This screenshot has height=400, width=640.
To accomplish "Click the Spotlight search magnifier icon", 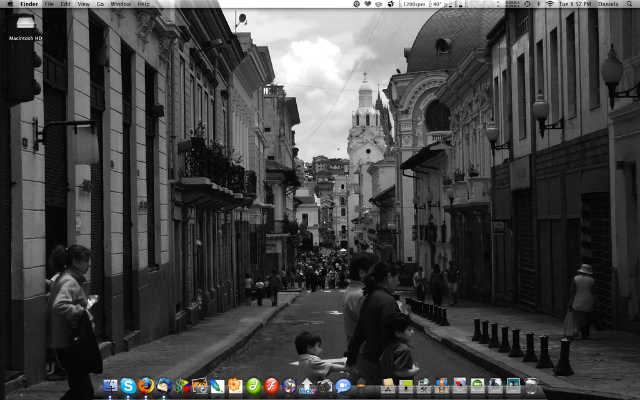I will (x=631, y=4).
